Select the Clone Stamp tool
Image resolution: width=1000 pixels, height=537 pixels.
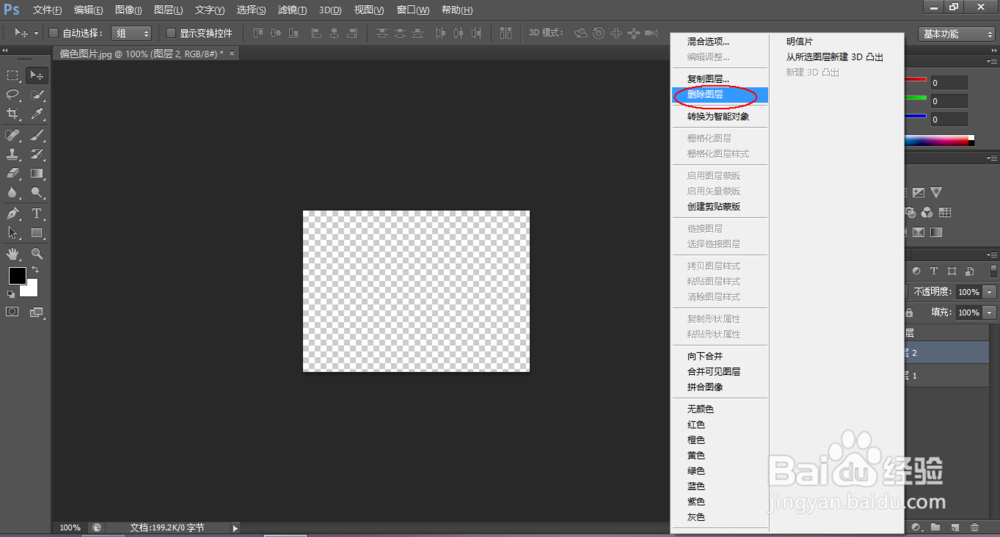click(x=12, y=154)
